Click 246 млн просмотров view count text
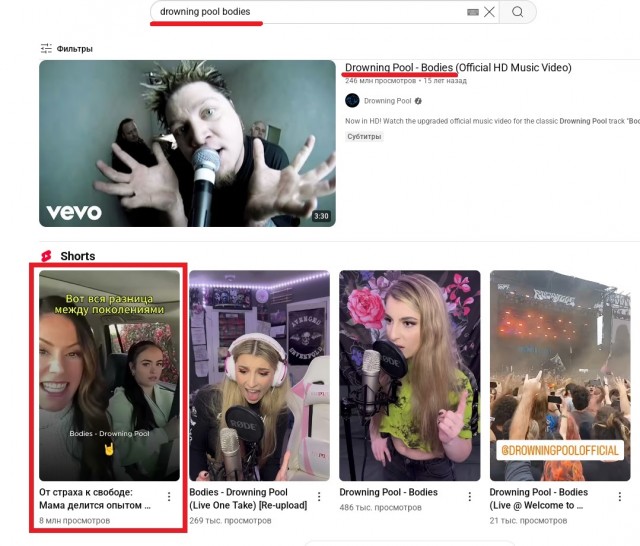The image size is (640, 546). pyautogui.click(x=380, y=81)
